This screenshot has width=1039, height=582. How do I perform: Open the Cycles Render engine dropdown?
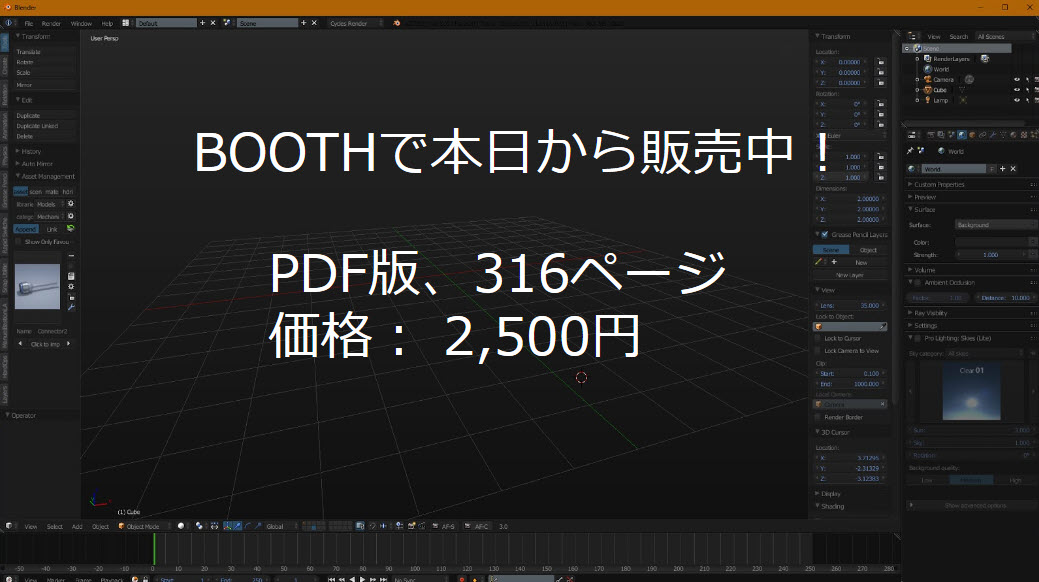click(355, 23)
